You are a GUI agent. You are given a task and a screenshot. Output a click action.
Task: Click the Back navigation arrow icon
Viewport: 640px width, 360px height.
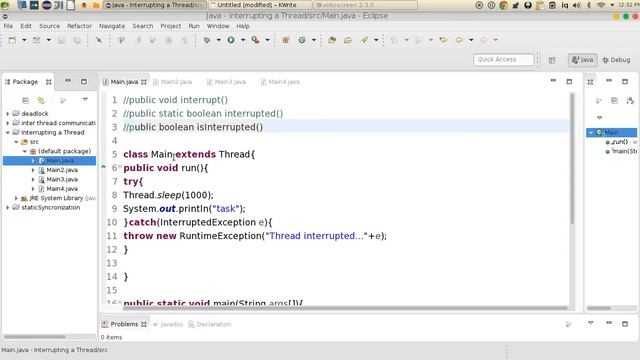[459, 40]
